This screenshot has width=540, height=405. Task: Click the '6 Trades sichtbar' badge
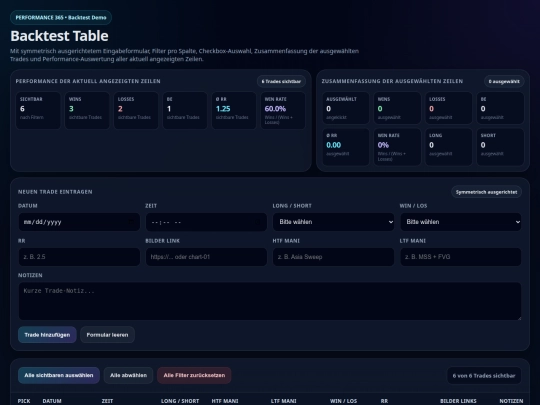tap(281, 82)
